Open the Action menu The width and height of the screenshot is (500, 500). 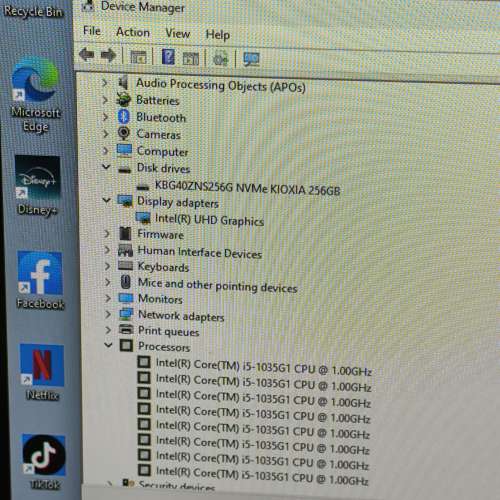tap(133, 32)
